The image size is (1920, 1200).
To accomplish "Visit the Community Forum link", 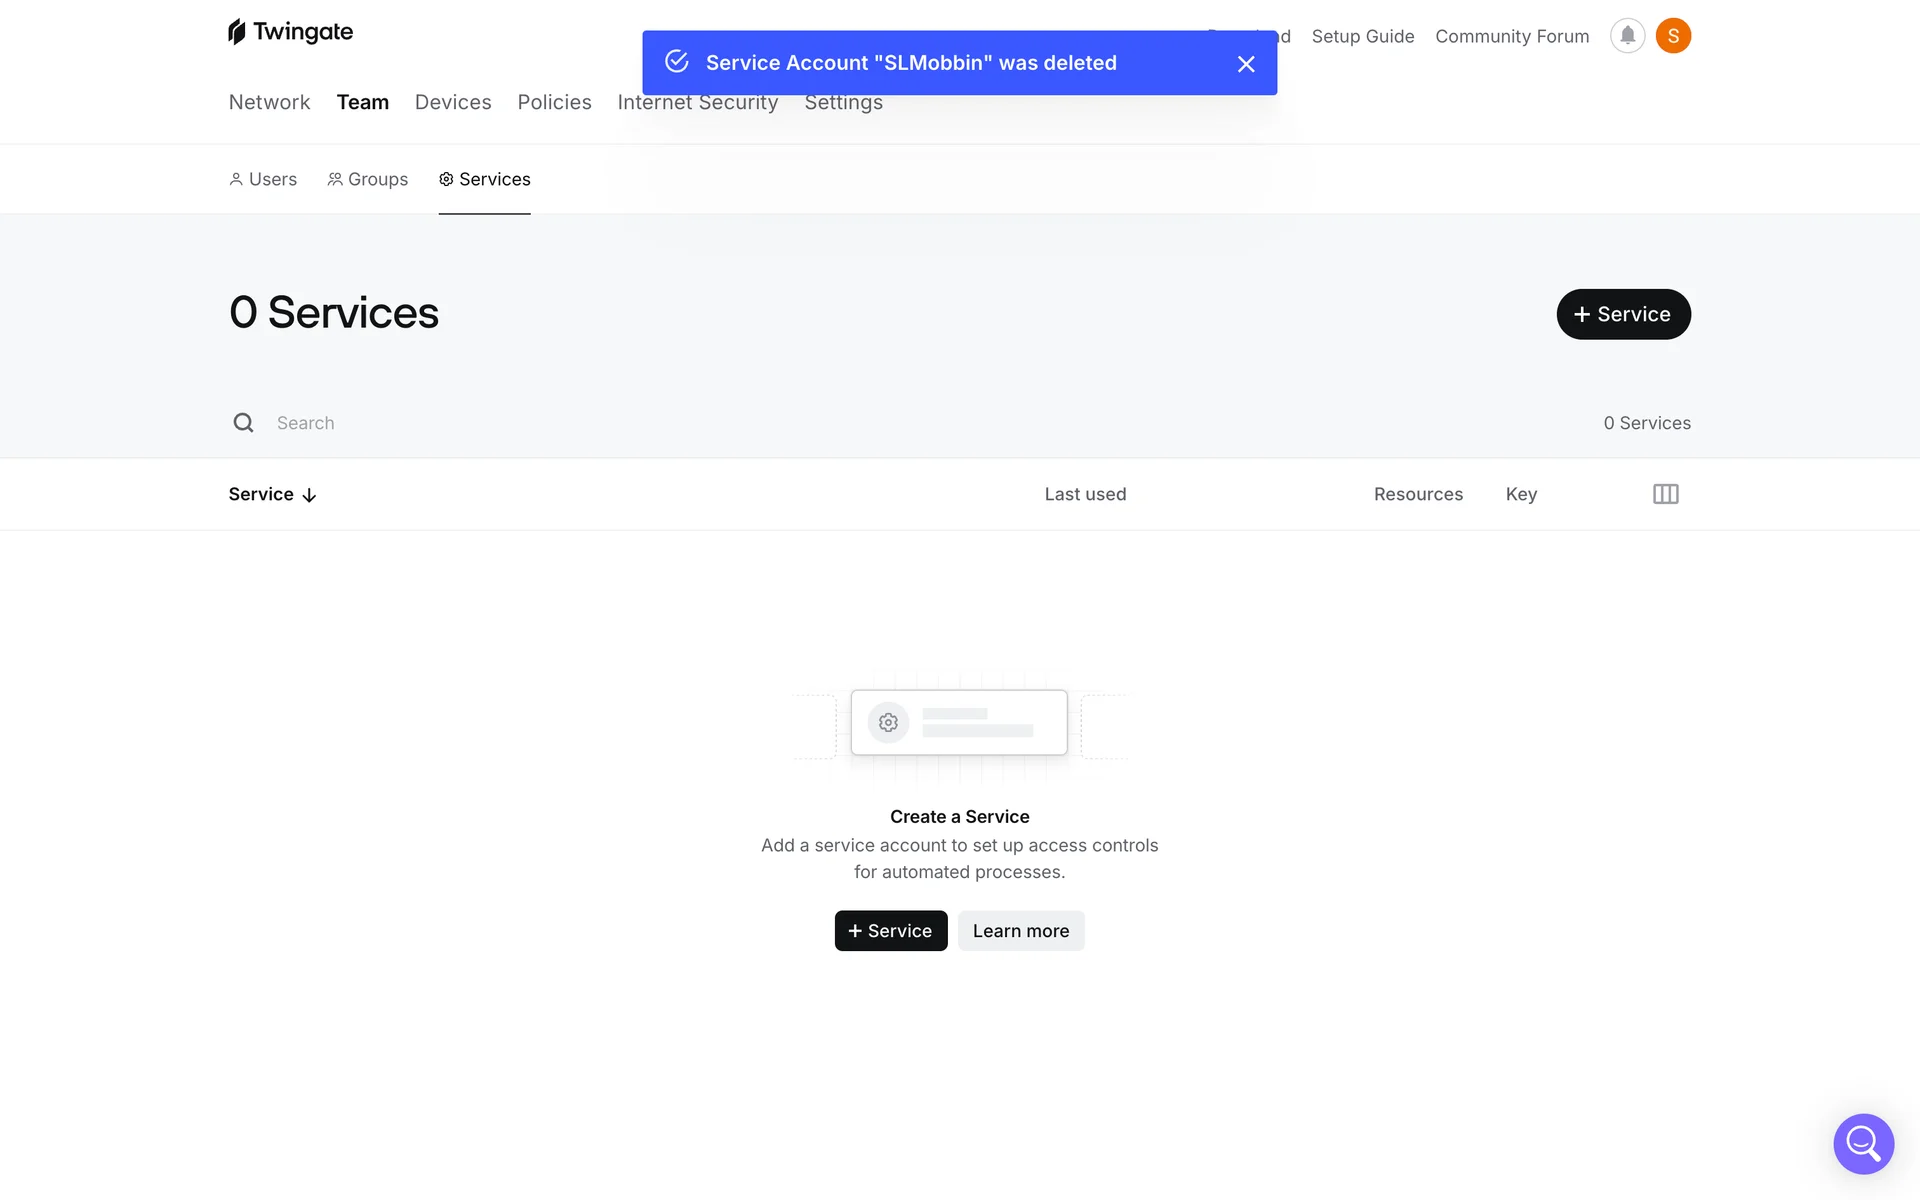I will (x=1511, y=36).
